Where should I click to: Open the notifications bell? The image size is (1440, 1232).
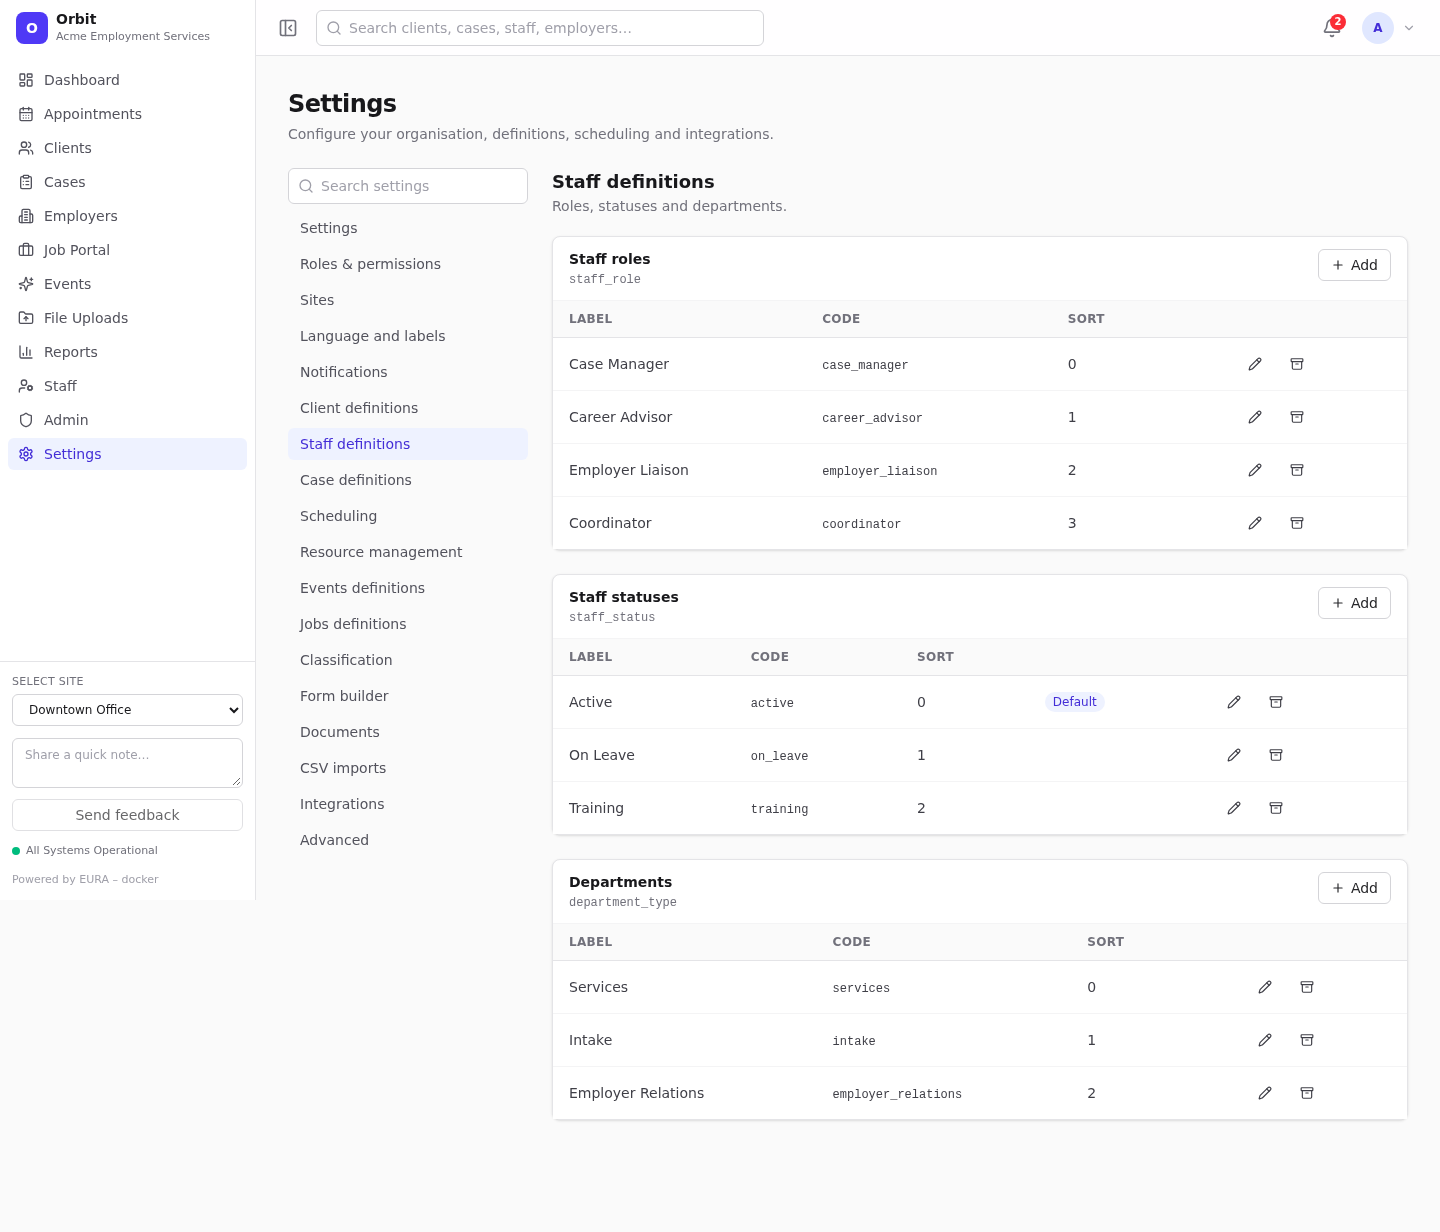click(x=1332, y=28)
